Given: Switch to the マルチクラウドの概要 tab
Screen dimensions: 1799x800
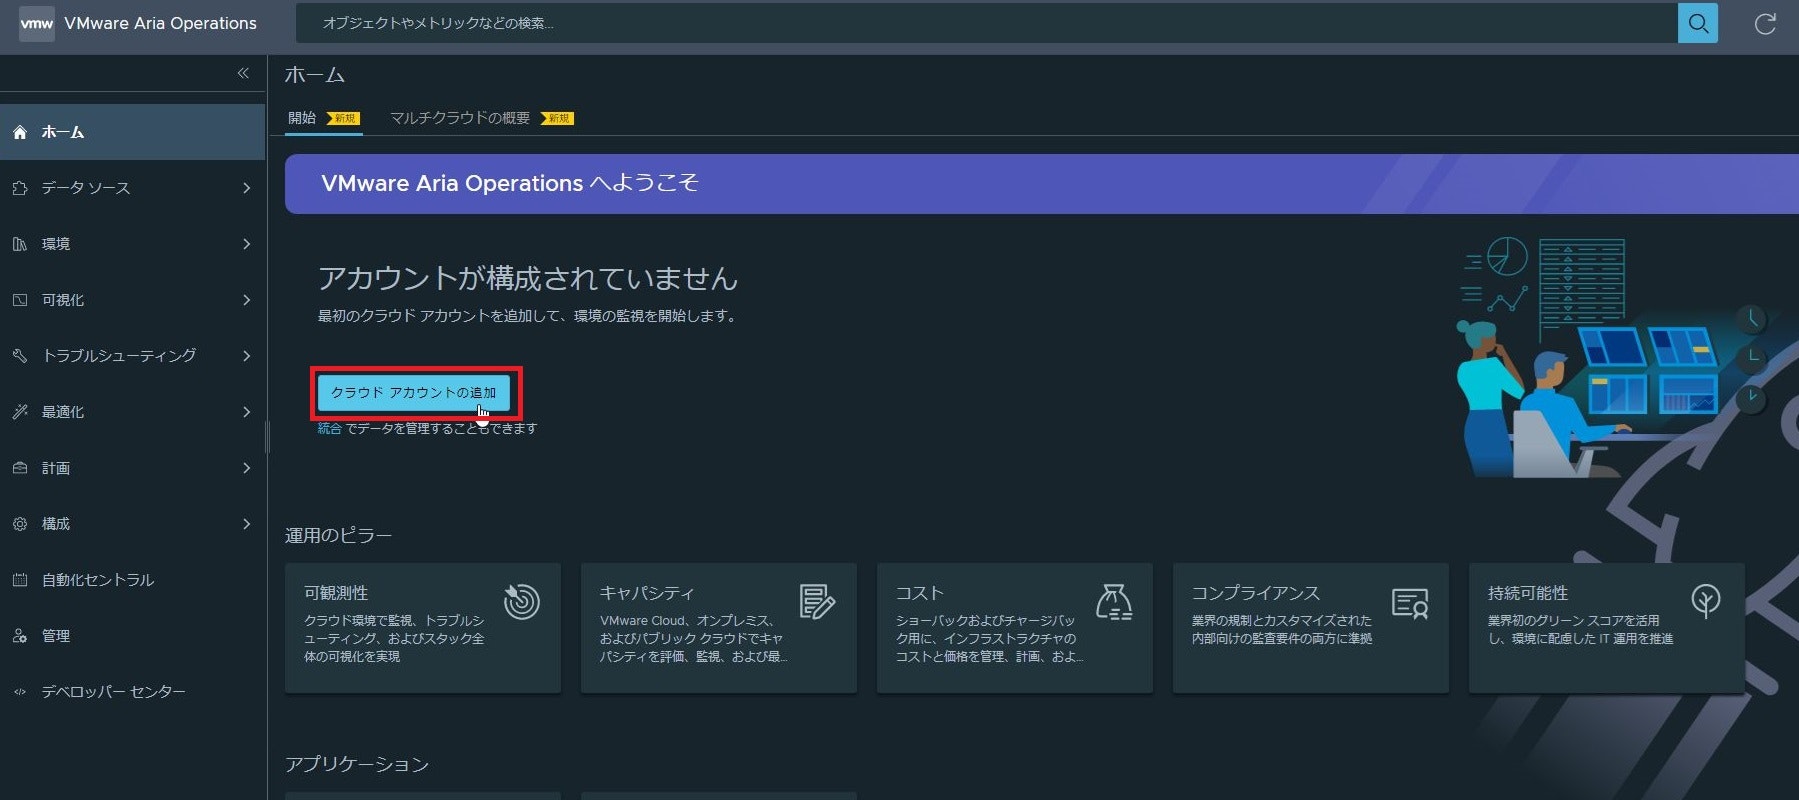Looking at the screenshot, I should pos(481,118).
